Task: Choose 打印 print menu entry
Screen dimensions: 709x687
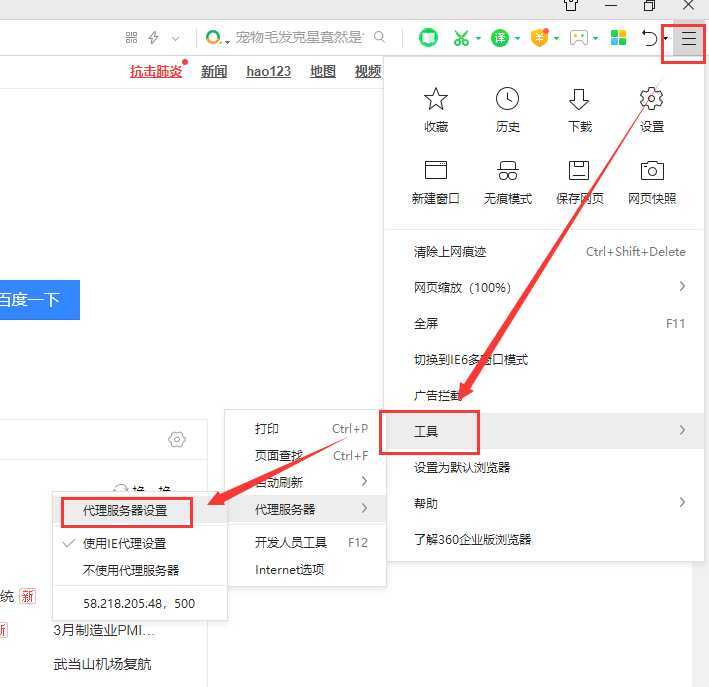Action: pyautogui.click(x=307, y=428)
